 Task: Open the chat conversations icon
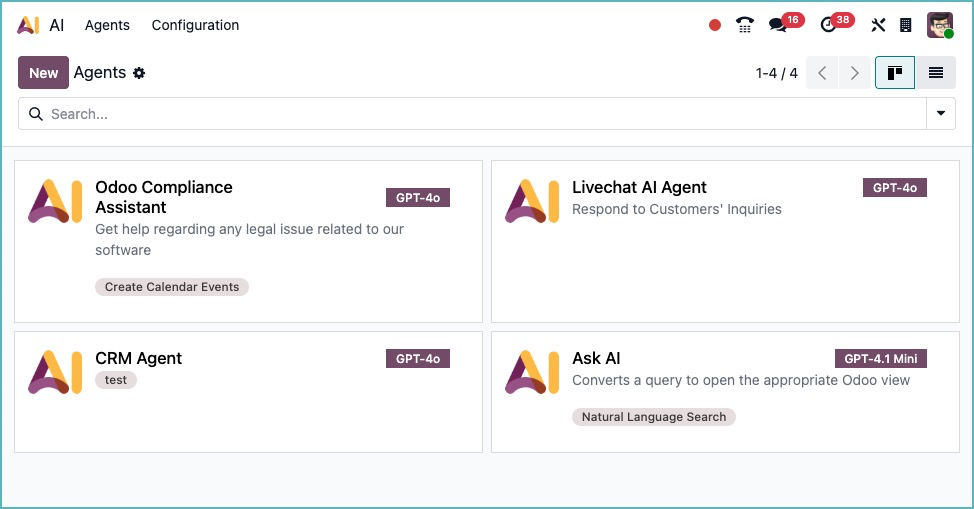coord(777,25)
